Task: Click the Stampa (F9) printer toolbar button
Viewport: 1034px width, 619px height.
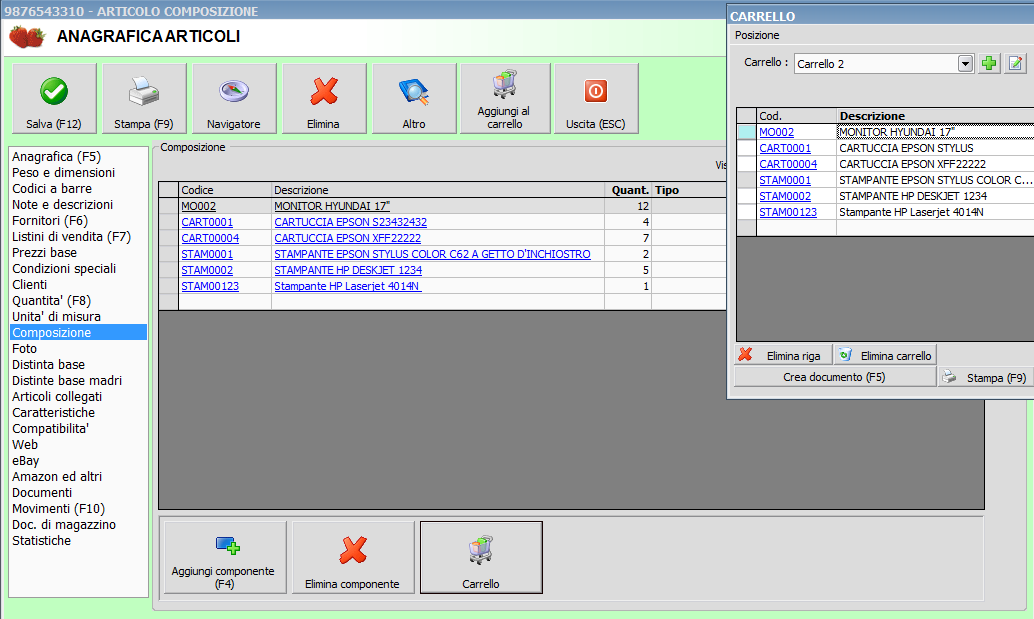Action: pos(144,99)
